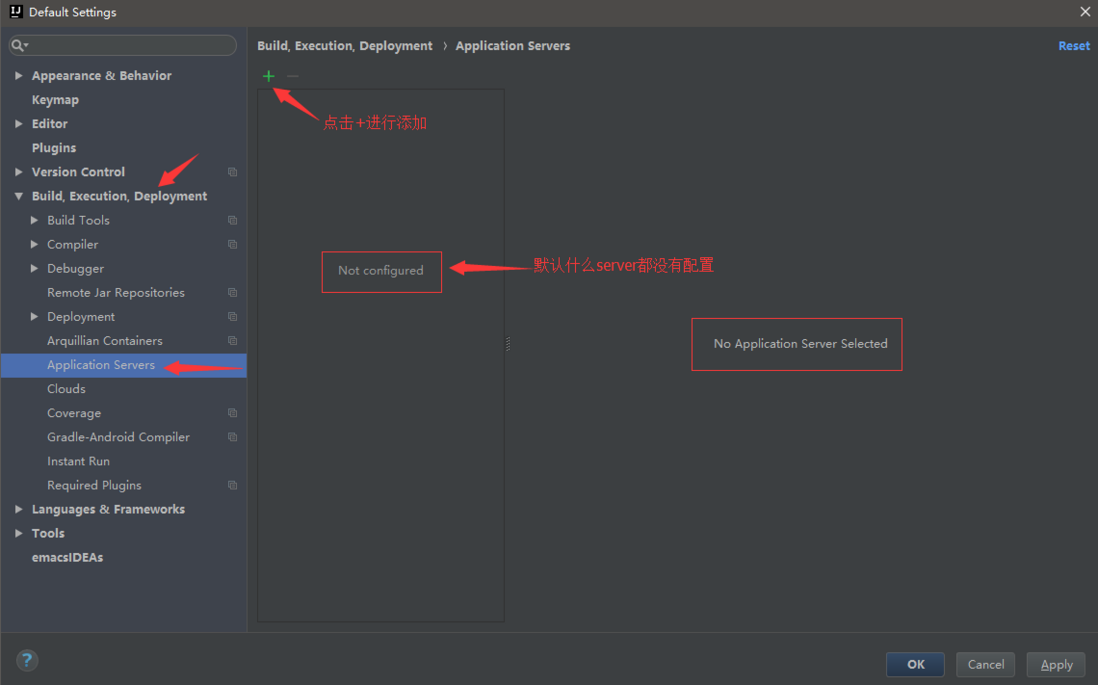Click the project-level icon beside Required Plugins
This screenshot has width=1098, height=685.
pyautogui.click(x=232, y=485)
